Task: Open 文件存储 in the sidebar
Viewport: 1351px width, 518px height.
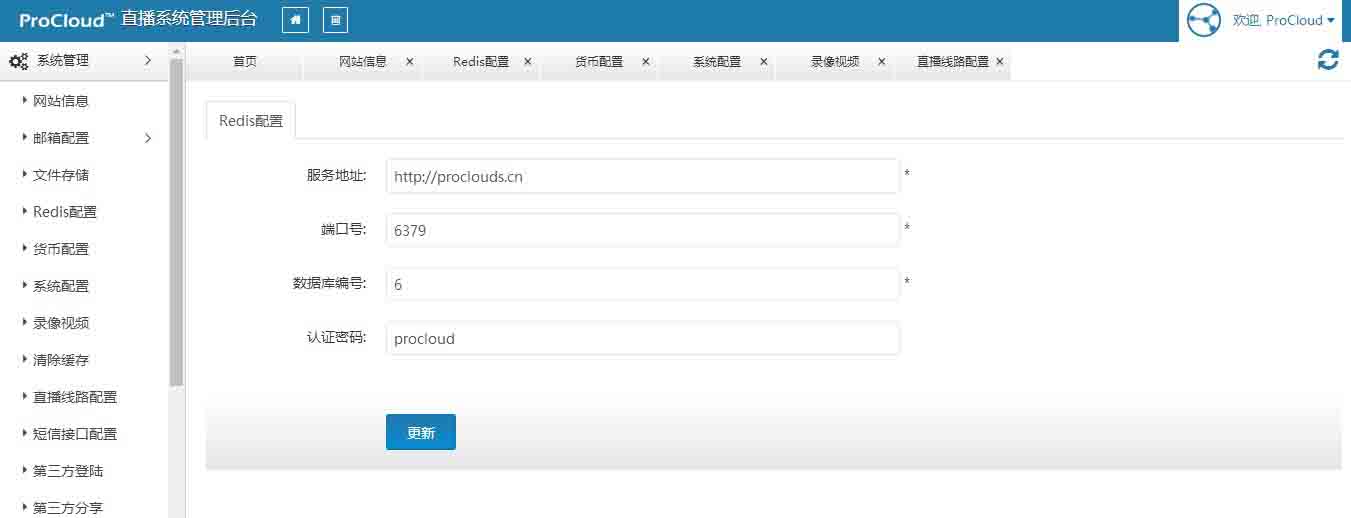Action: [61, 175]
